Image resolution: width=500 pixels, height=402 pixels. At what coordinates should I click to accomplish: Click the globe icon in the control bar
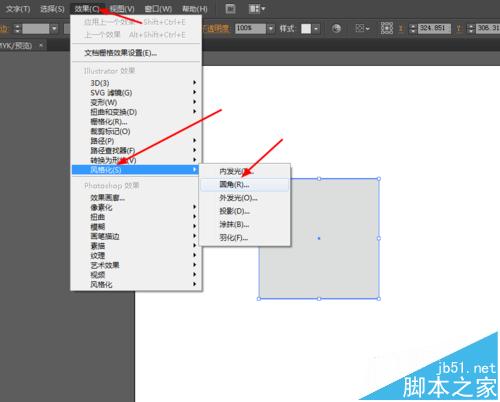(x=336, y=29)
